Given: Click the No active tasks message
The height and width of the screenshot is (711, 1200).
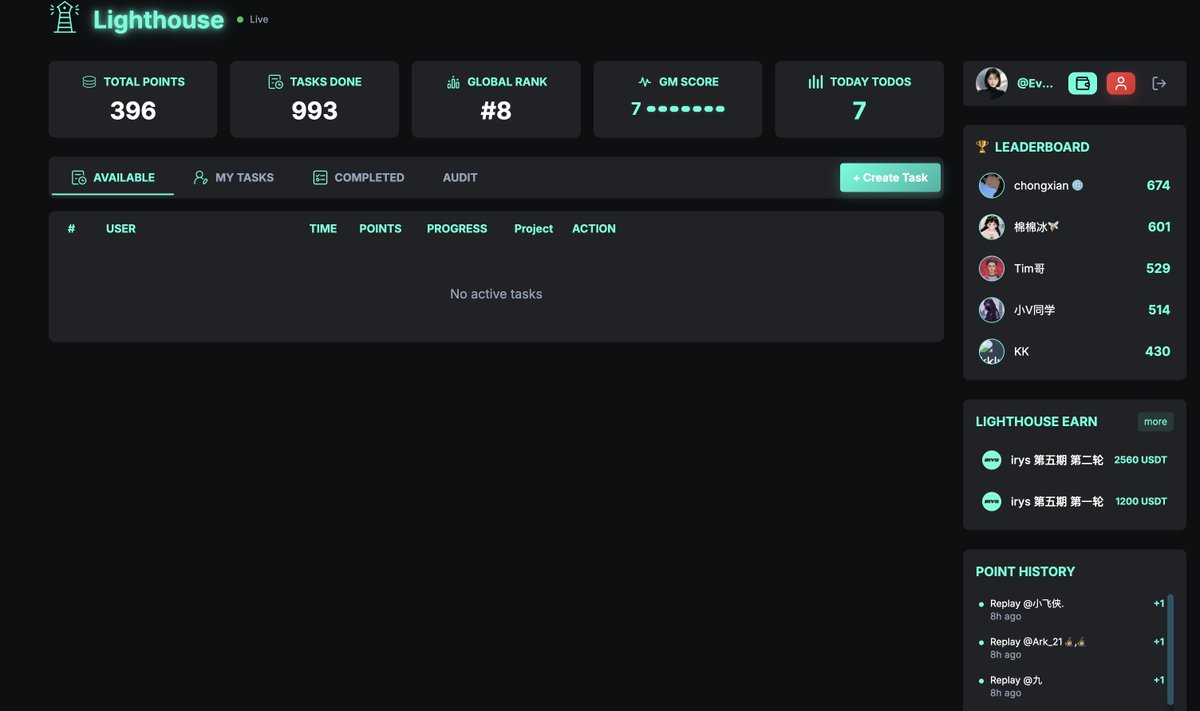Looking at the screenshot, I should pos(496,294).
